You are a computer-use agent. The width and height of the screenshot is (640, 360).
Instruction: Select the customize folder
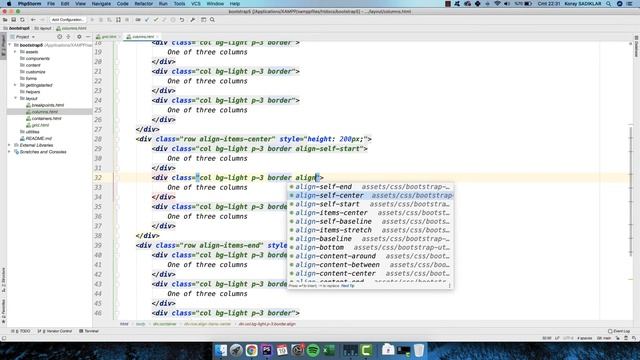coord(35,72)
